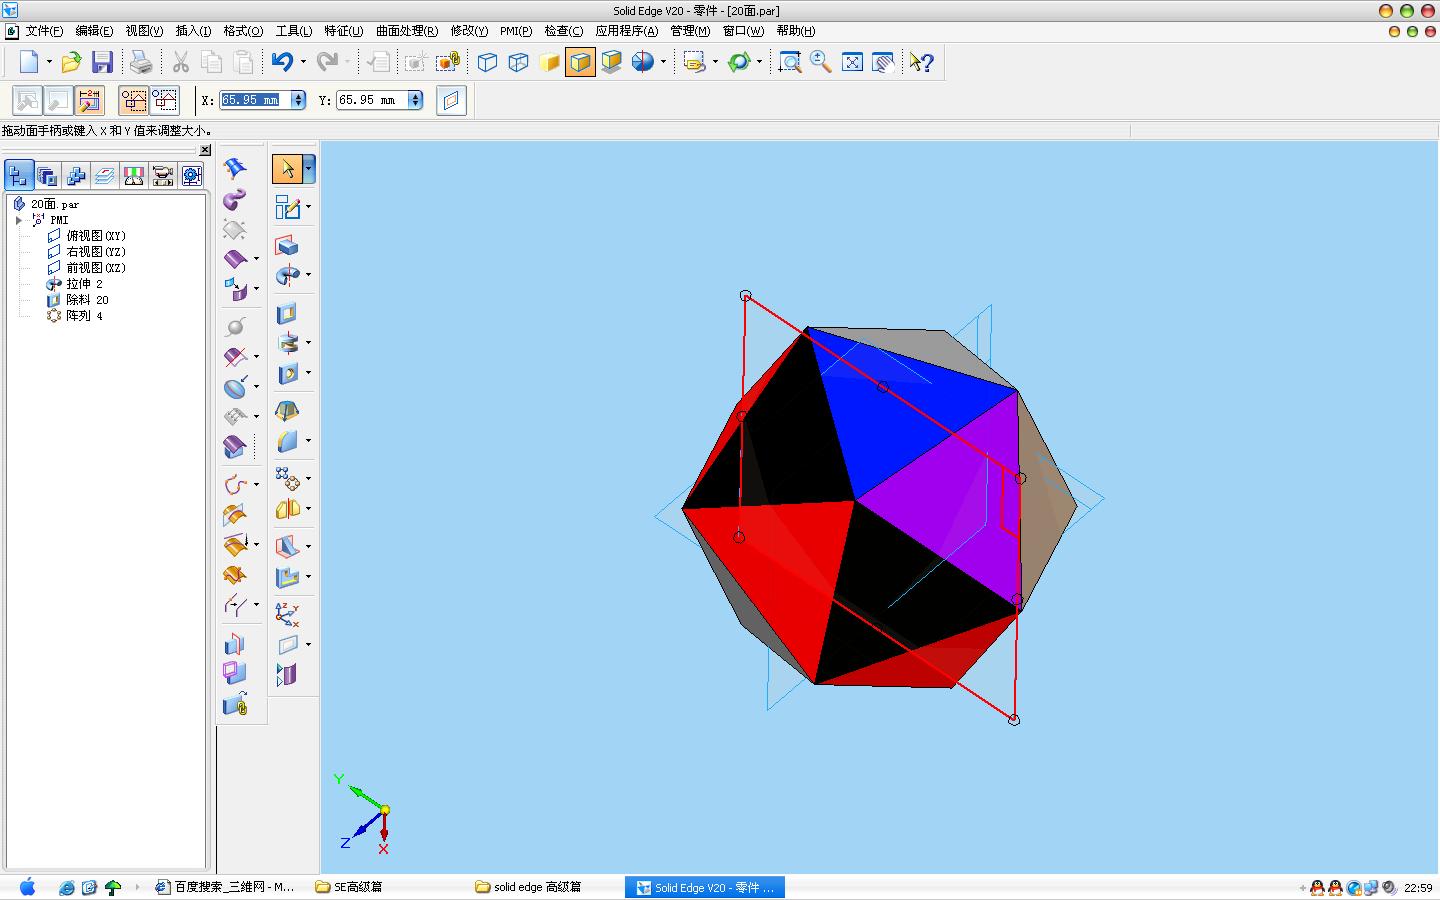
Task: Toggle Visible and Hidden Edges display
Action: 518,62
